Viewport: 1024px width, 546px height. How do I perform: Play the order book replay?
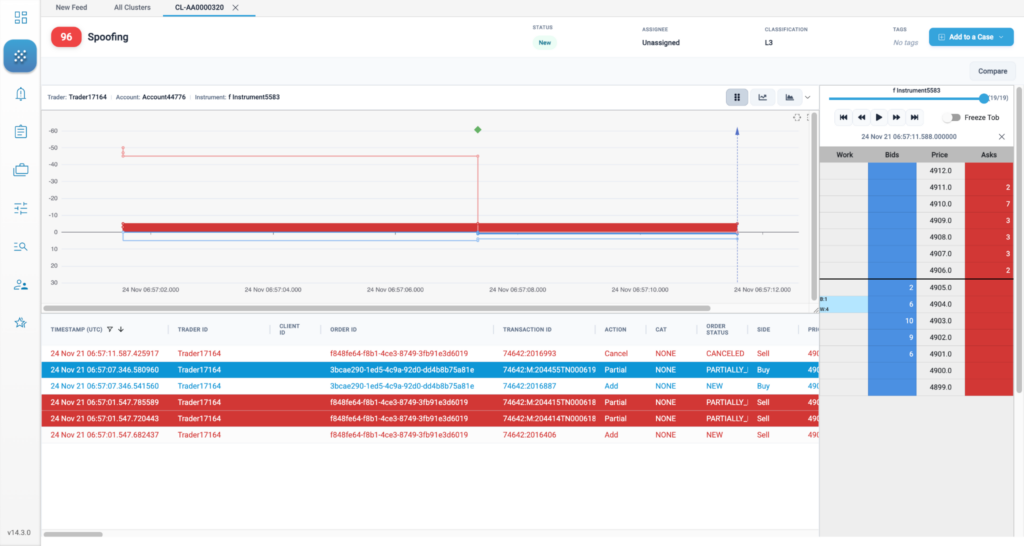[x=879, y=118]
